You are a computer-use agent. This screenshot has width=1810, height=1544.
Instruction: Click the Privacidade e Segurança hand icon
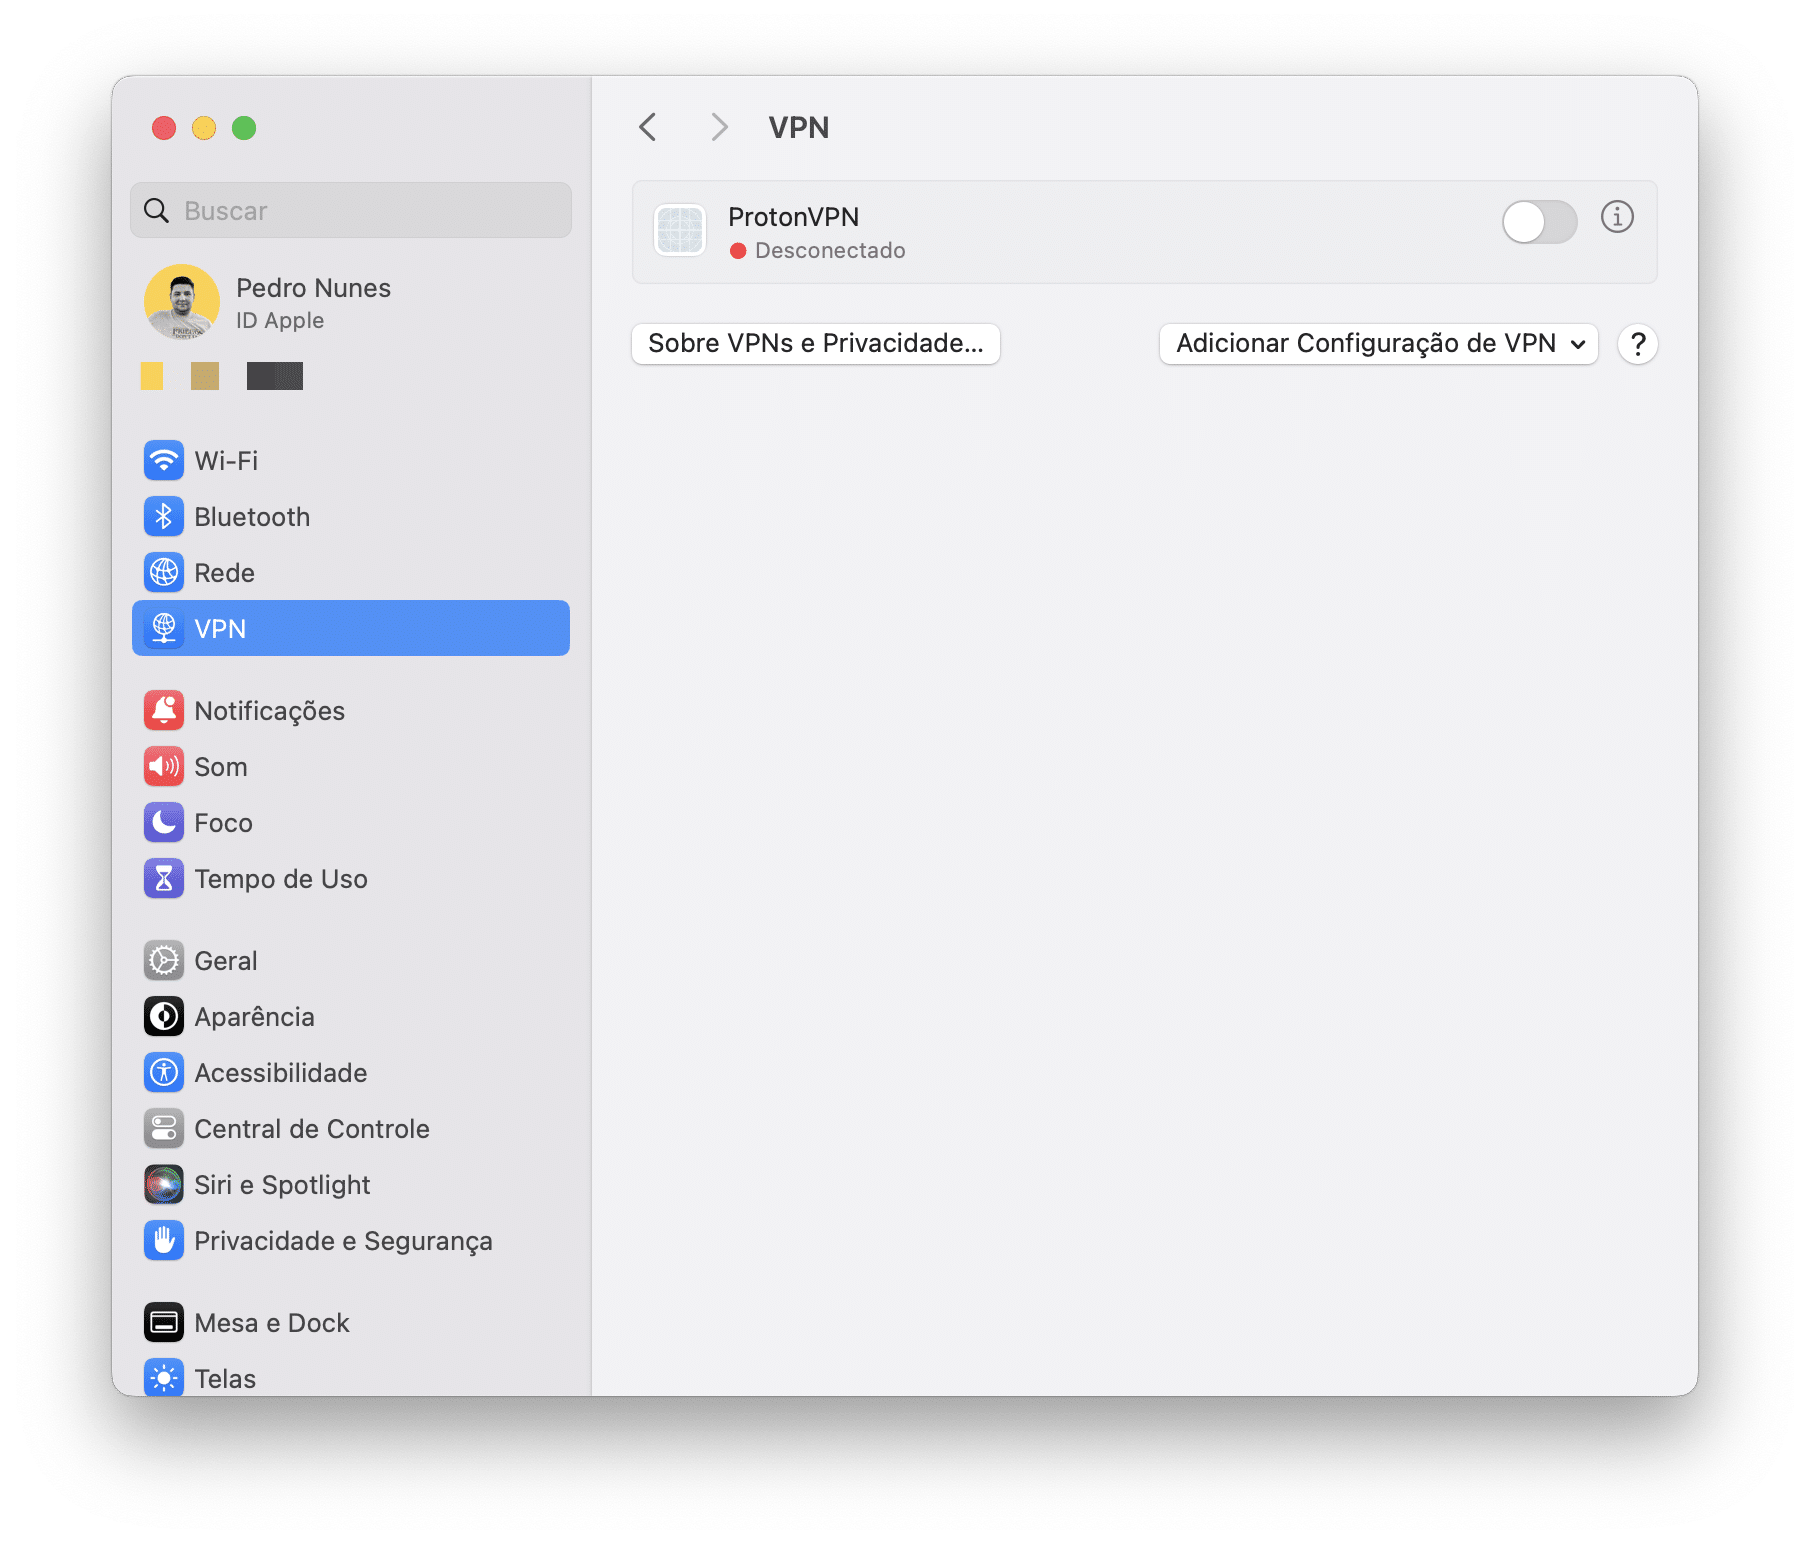pyautogui.click(x=164, y=1240)
